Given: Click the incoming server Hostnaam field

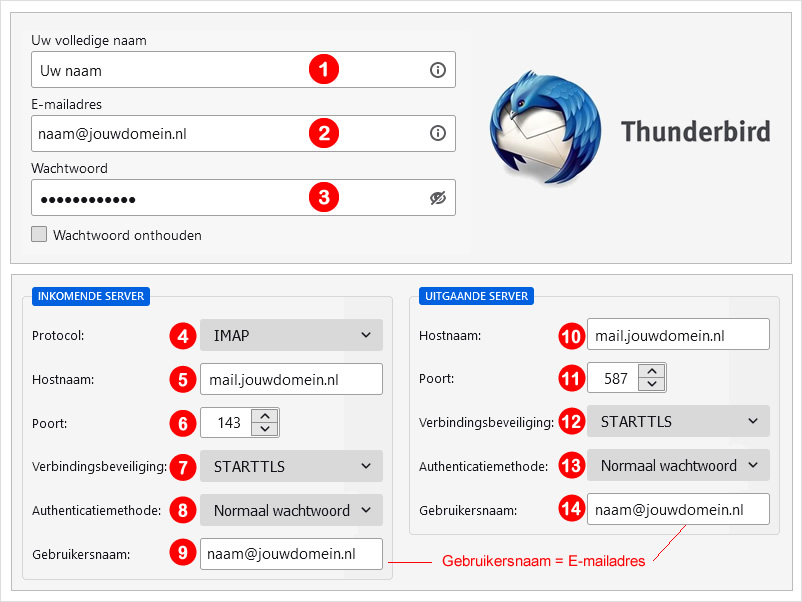Looking at the screenshot, I should click(x=291, y=379).
